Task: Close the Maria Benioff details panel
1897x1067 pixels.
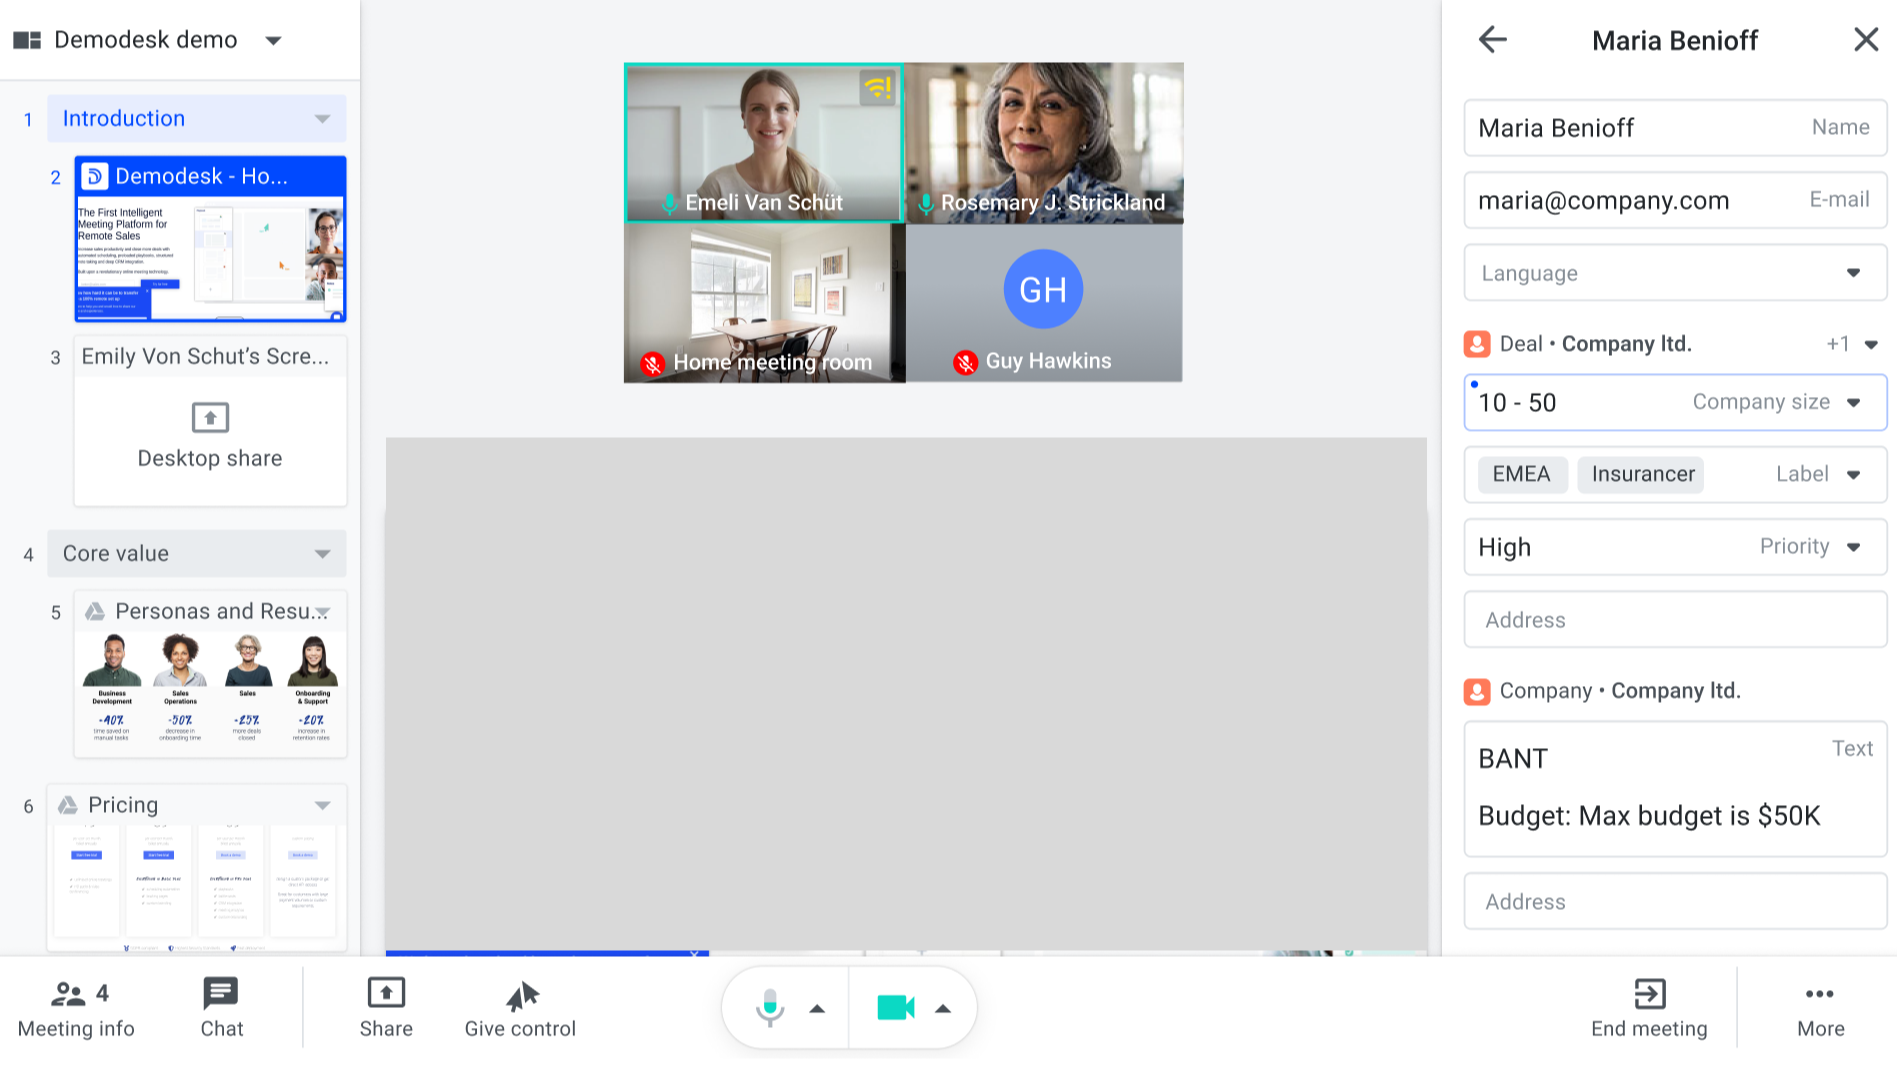Action: tap(1866, 39)
